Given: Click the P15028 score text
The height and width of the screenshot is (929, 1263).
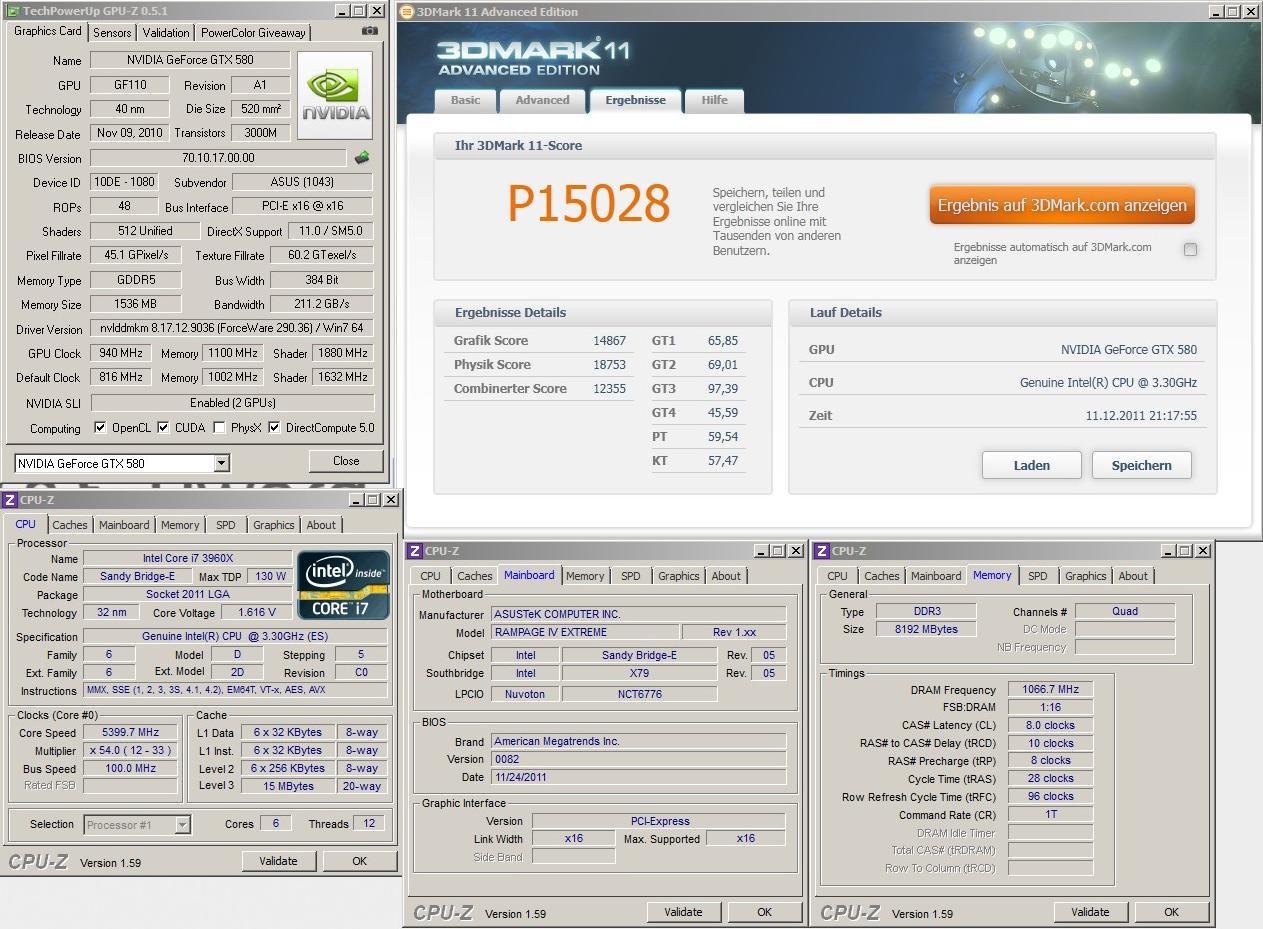Looking at the screenshot, I should coord(589,204).
